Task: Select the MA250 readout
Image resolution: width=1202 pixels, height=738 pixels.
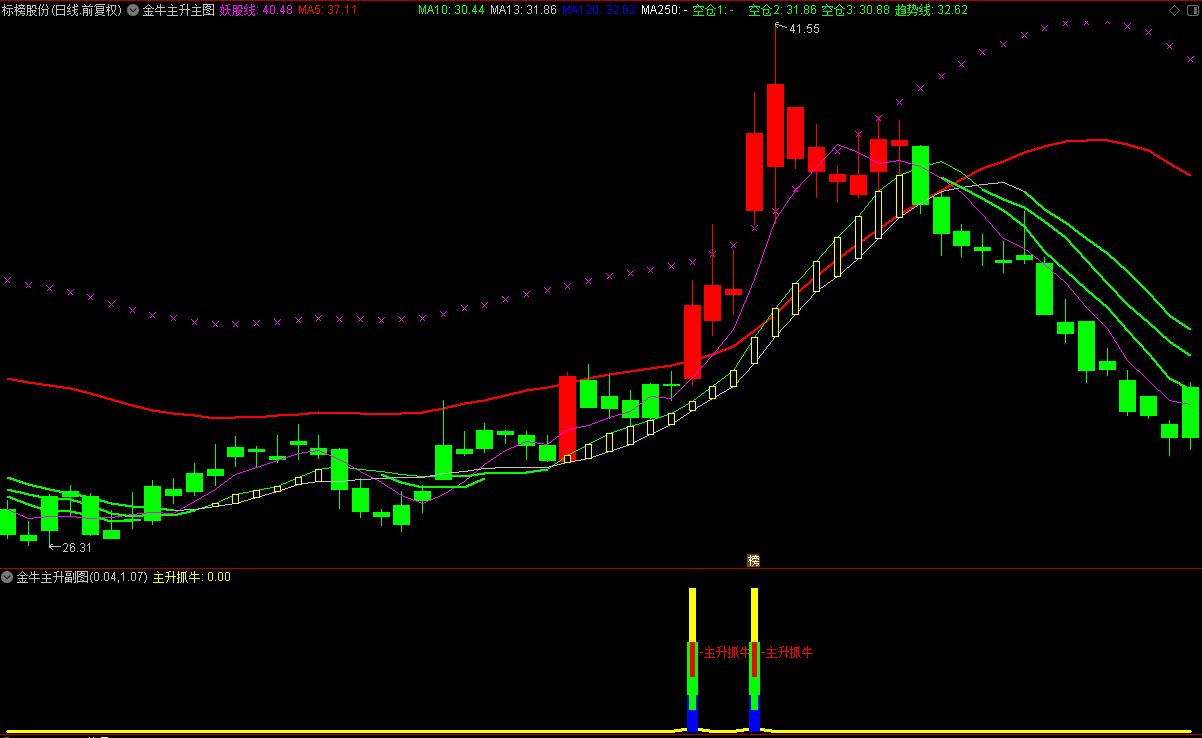Action: (x=664, y=10)
